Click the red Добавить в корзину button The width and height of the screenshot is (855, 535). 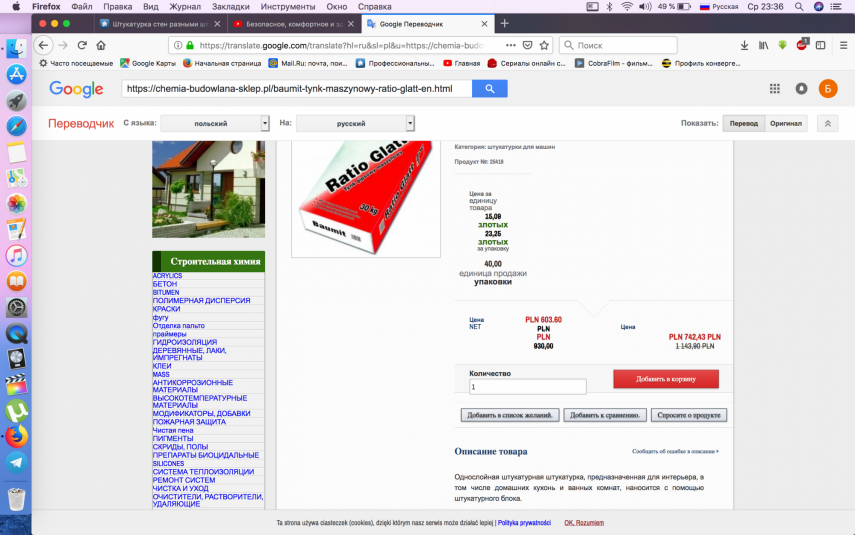pyautogui.click(x=665, y=379)
